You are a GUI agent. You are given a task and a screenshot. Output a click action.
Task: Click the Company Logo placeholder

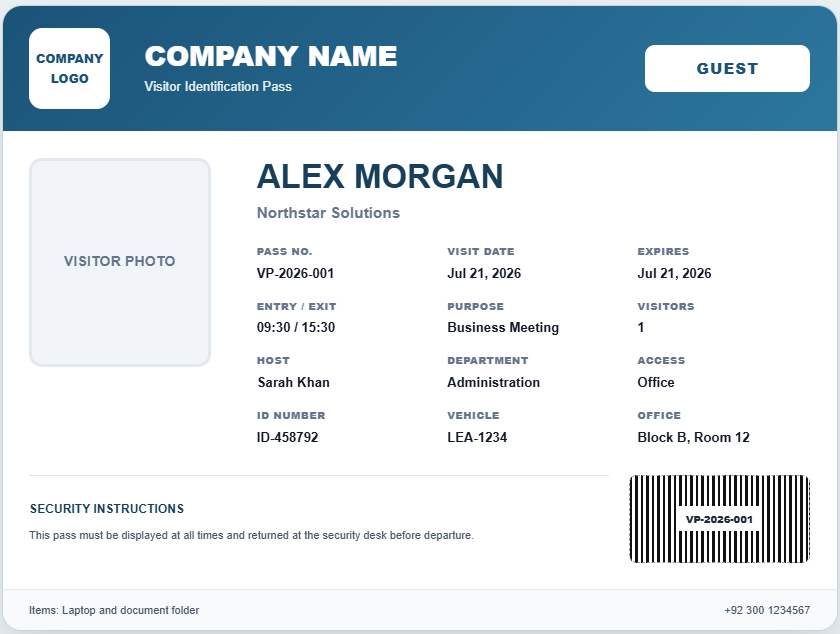point(70,69)
